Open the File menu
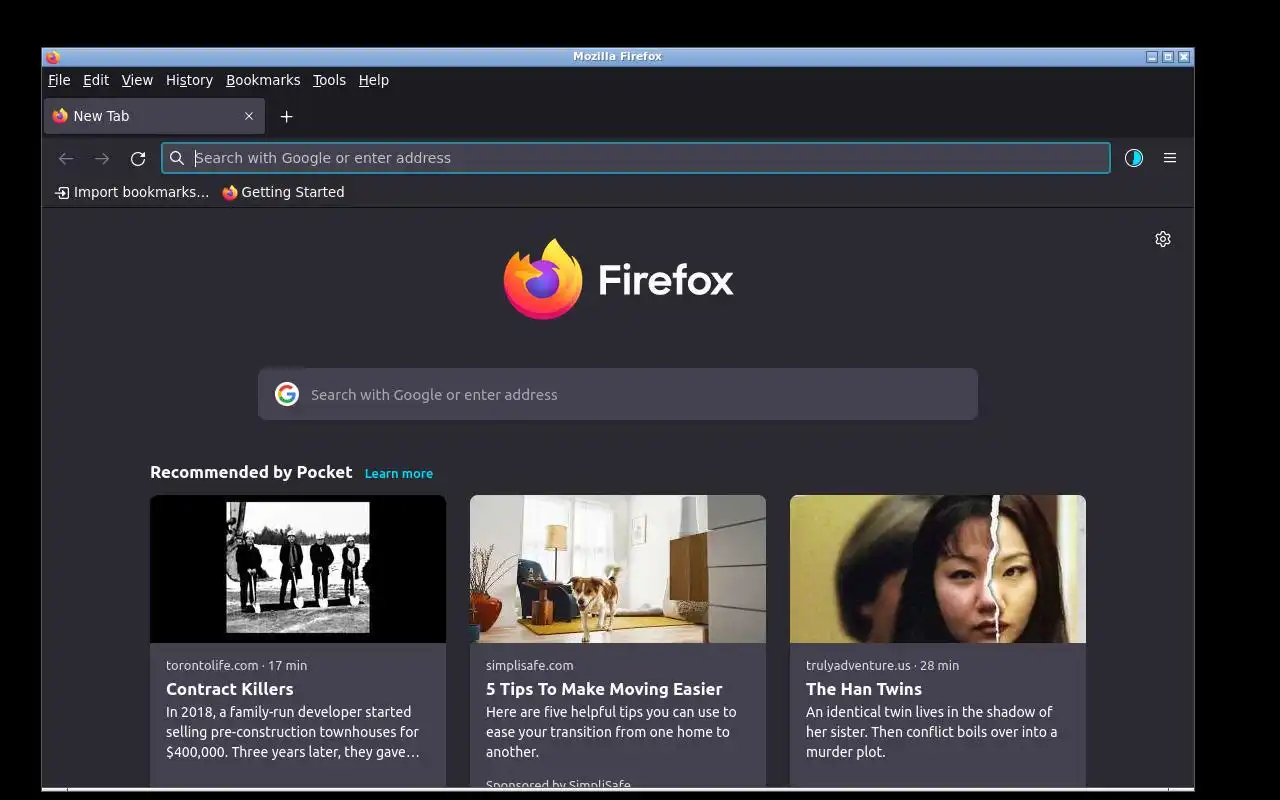 (59, 80)
